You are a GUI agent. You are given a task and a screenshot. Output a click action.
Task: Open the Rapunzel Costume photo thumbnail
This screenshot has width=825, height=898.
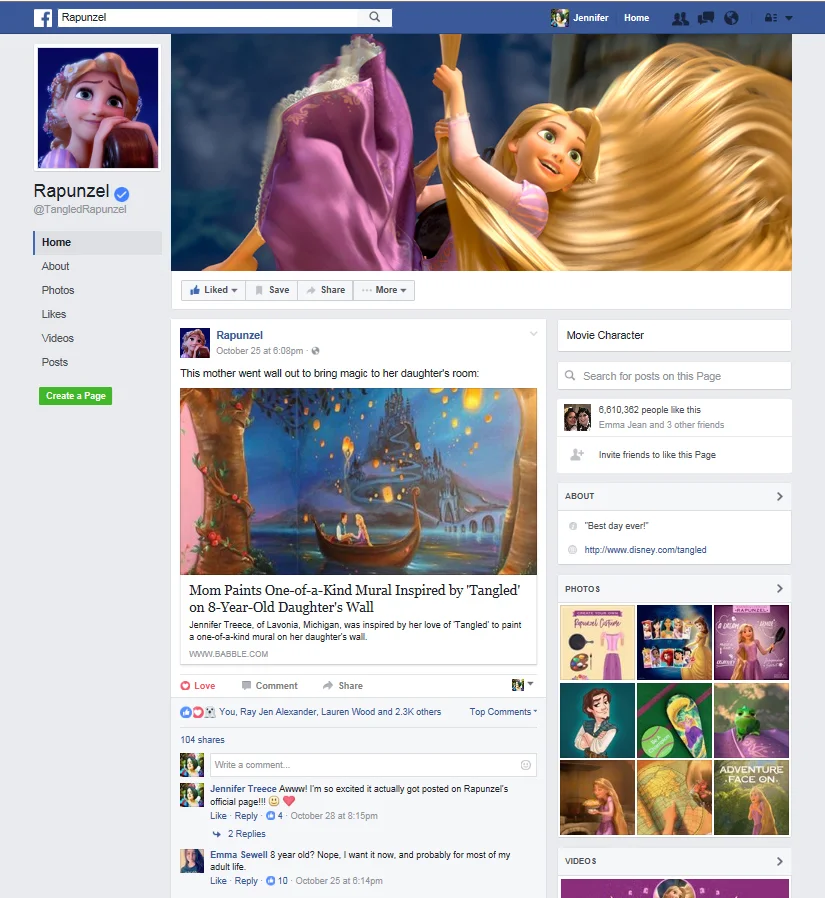tap(597, 643)
